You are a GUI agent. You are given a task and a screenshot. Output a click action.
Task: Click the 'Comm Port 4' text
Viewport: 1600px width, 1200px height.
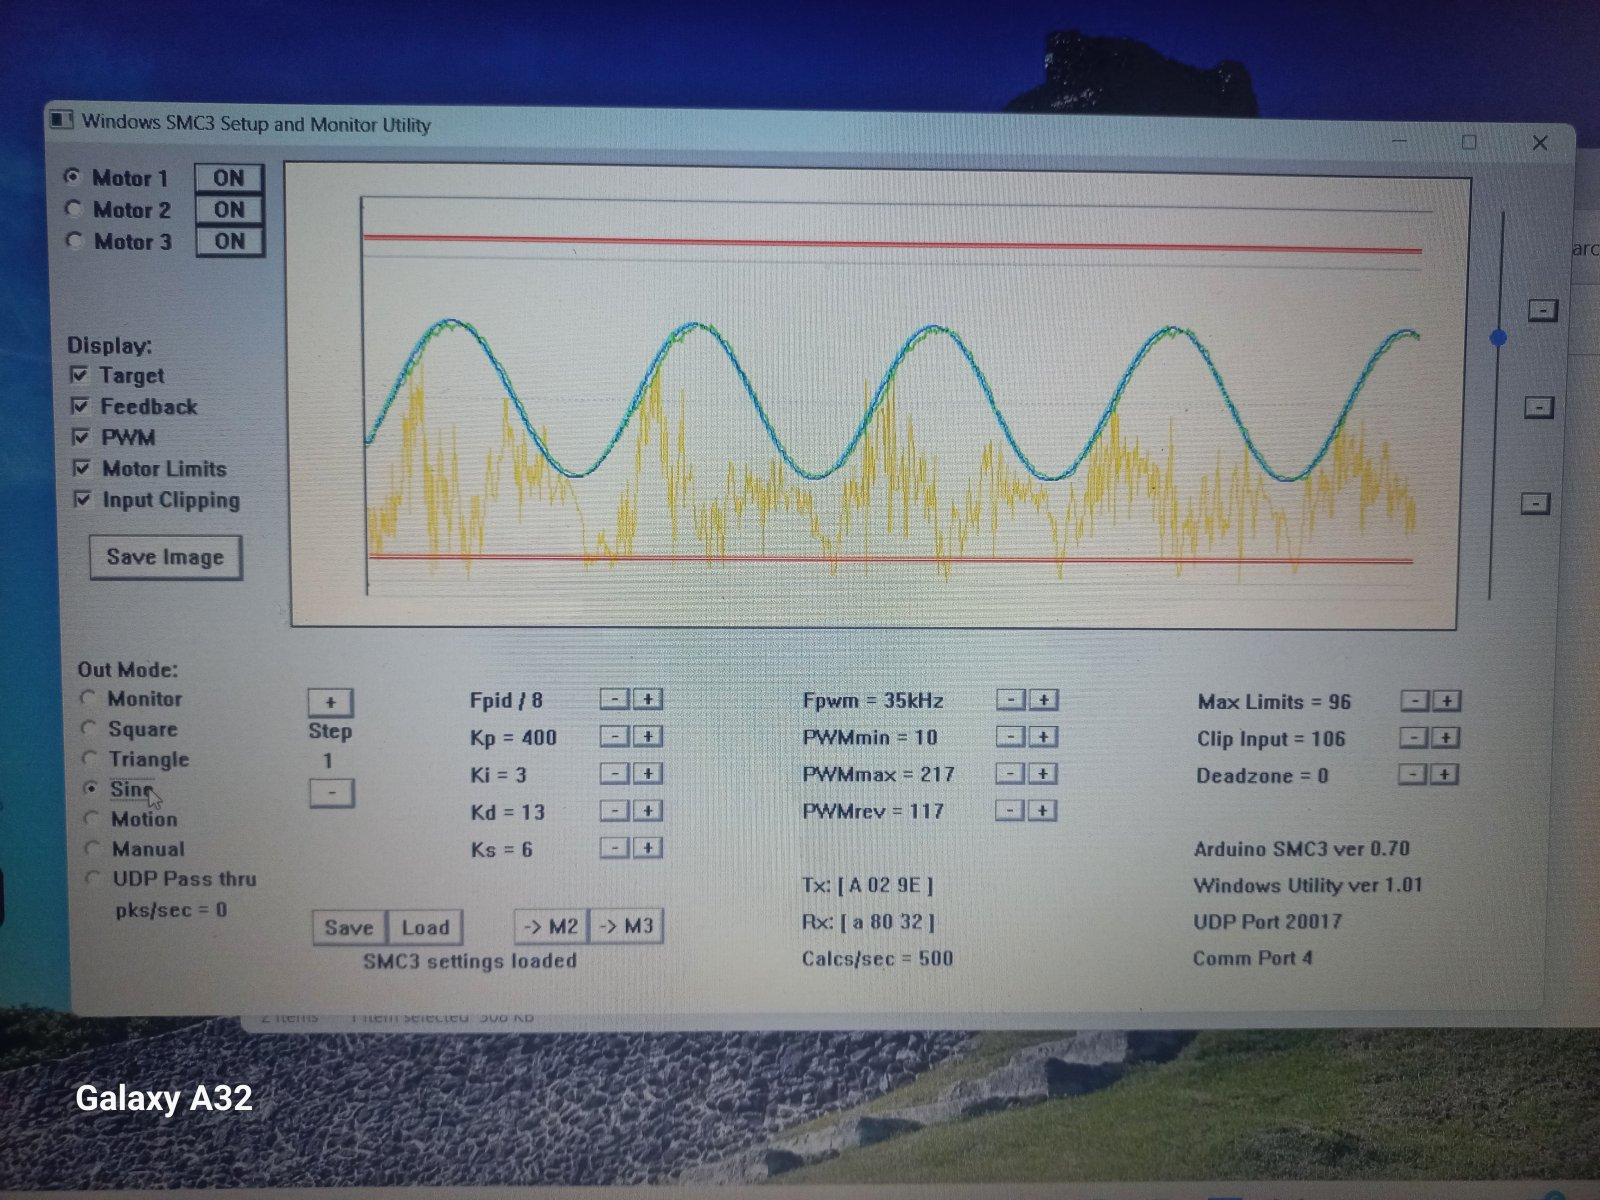point(1252,958)
